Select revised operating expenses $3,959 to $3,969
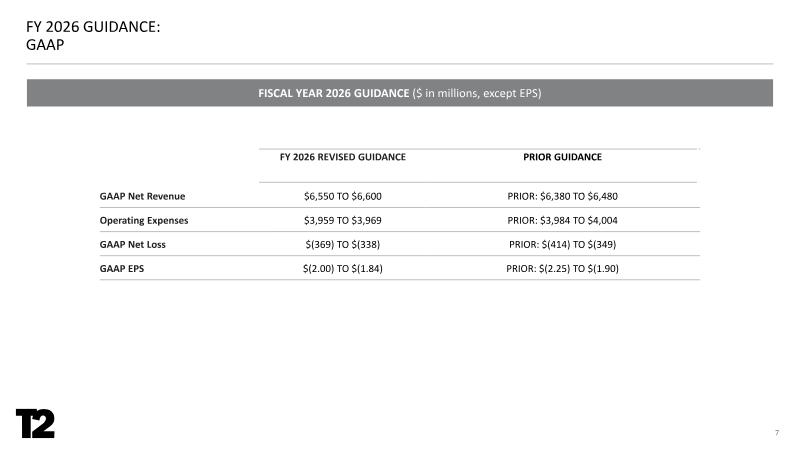 pos(342,219)
